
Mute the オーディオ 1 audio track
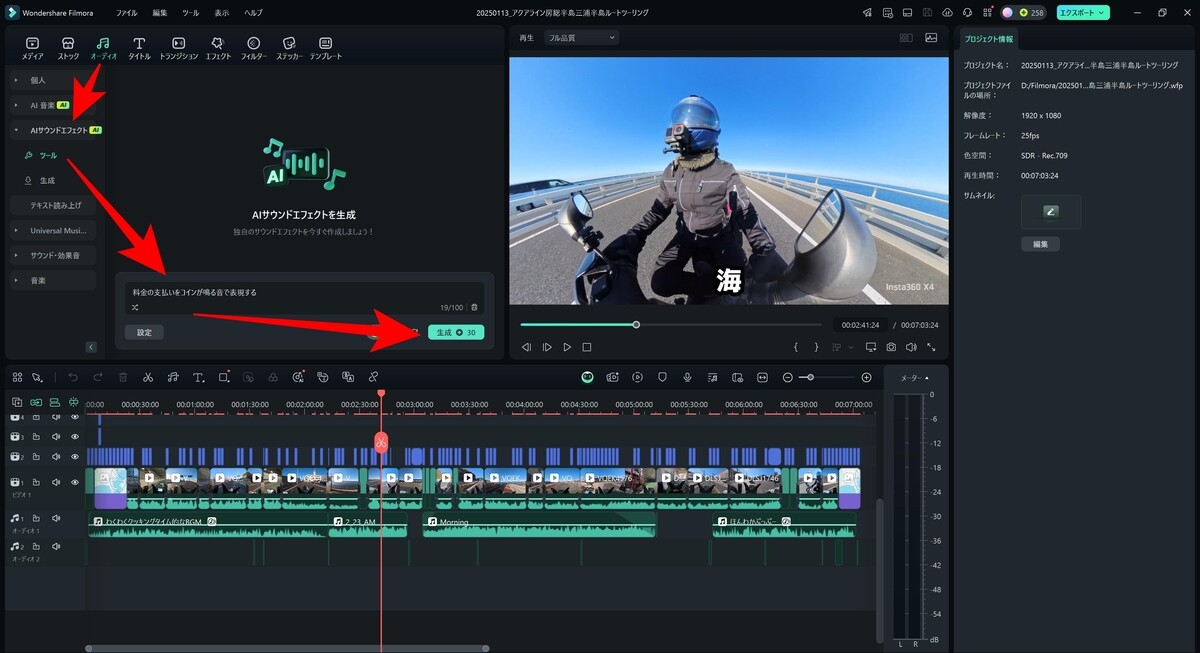click(56, 519)
